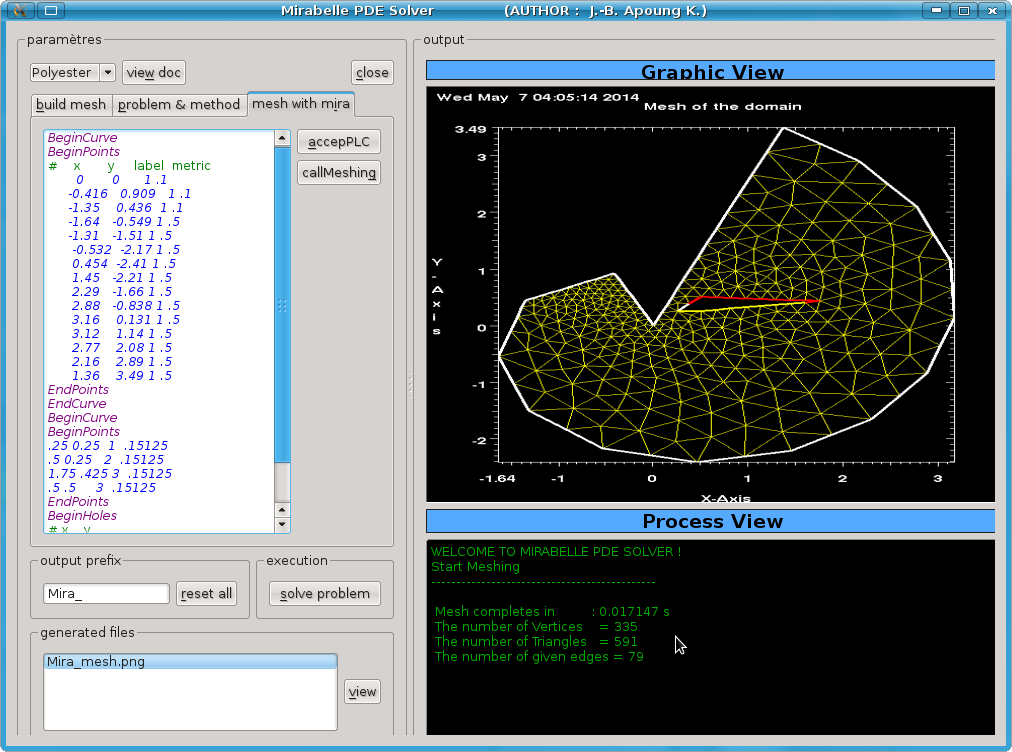Screen dimensions: 1012x752
Task: Open the problem & method tab
Action: pyautogui.click(x=179, y=105)
